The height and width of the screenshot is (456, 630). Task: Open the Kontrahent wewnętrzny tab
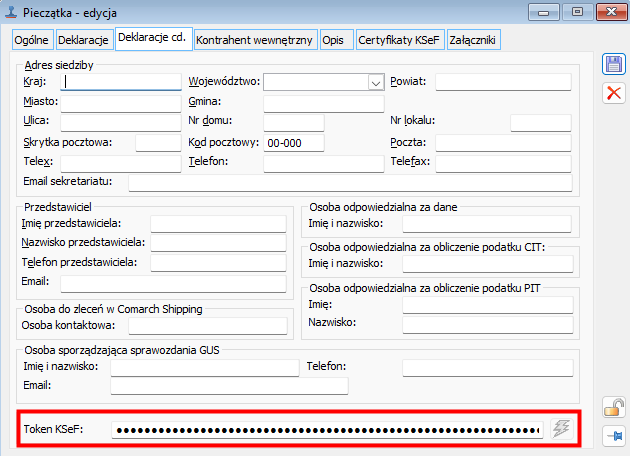click(x=255, y=40)
